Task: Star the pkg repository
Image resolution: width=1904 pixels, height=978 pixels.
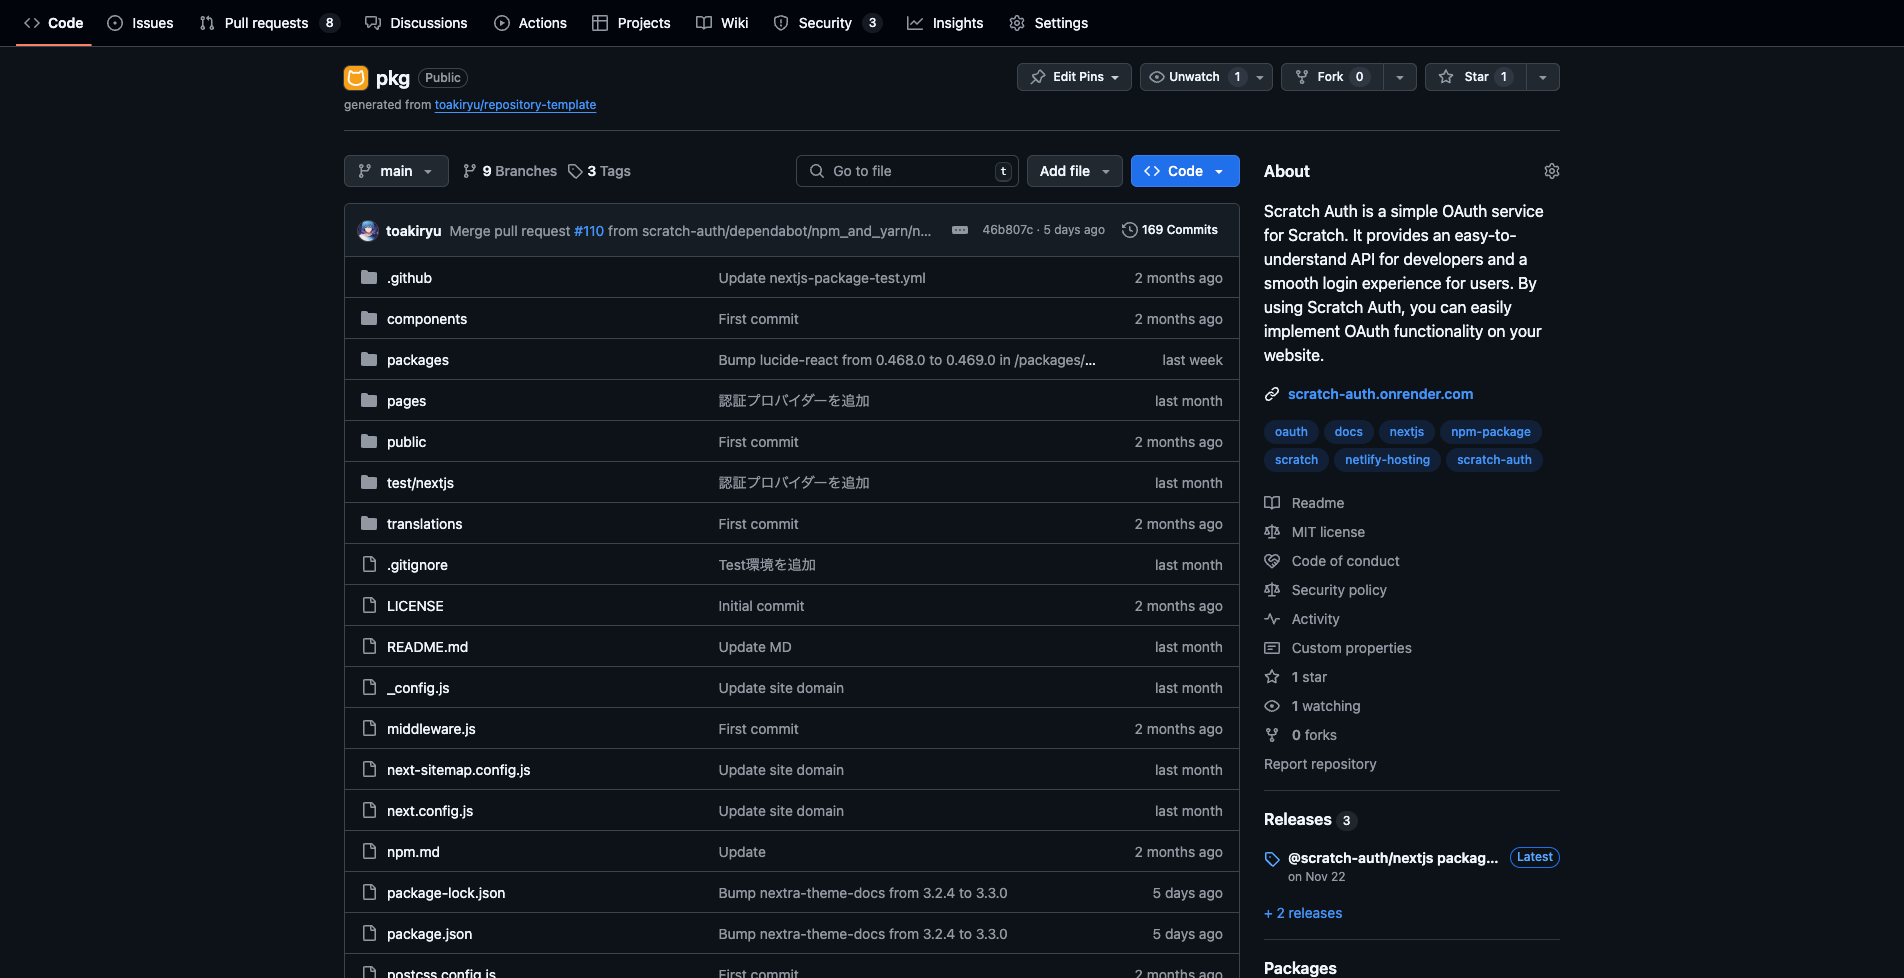Action: (1476, 77)
